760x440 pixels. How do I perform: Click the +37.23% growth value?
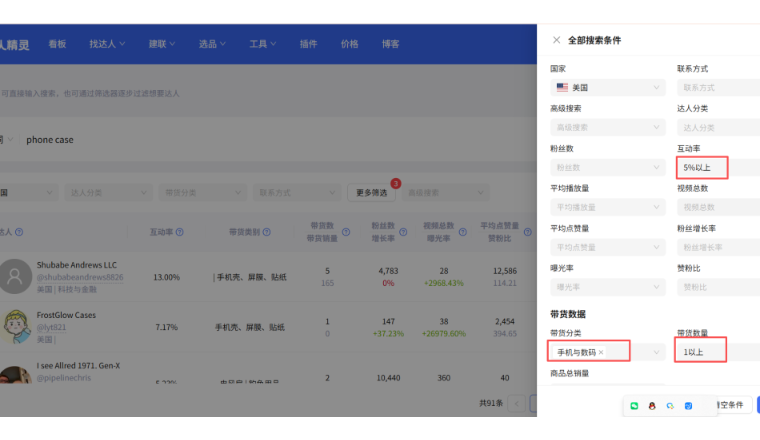(388, 333)
